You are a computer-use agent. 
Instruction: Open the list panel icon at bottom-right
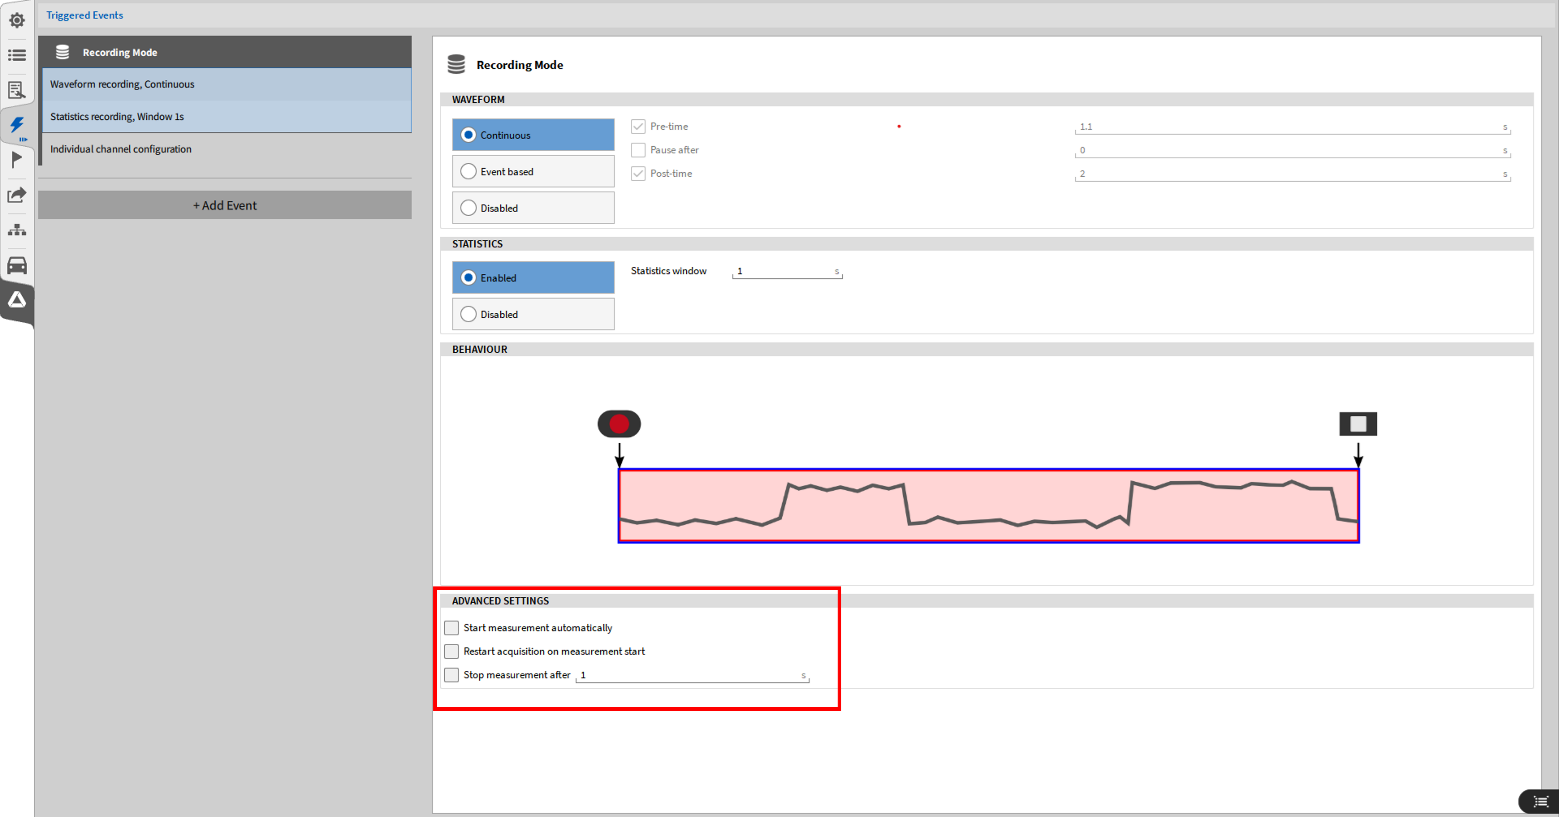pyautogui.click(x=1540, y=801)
